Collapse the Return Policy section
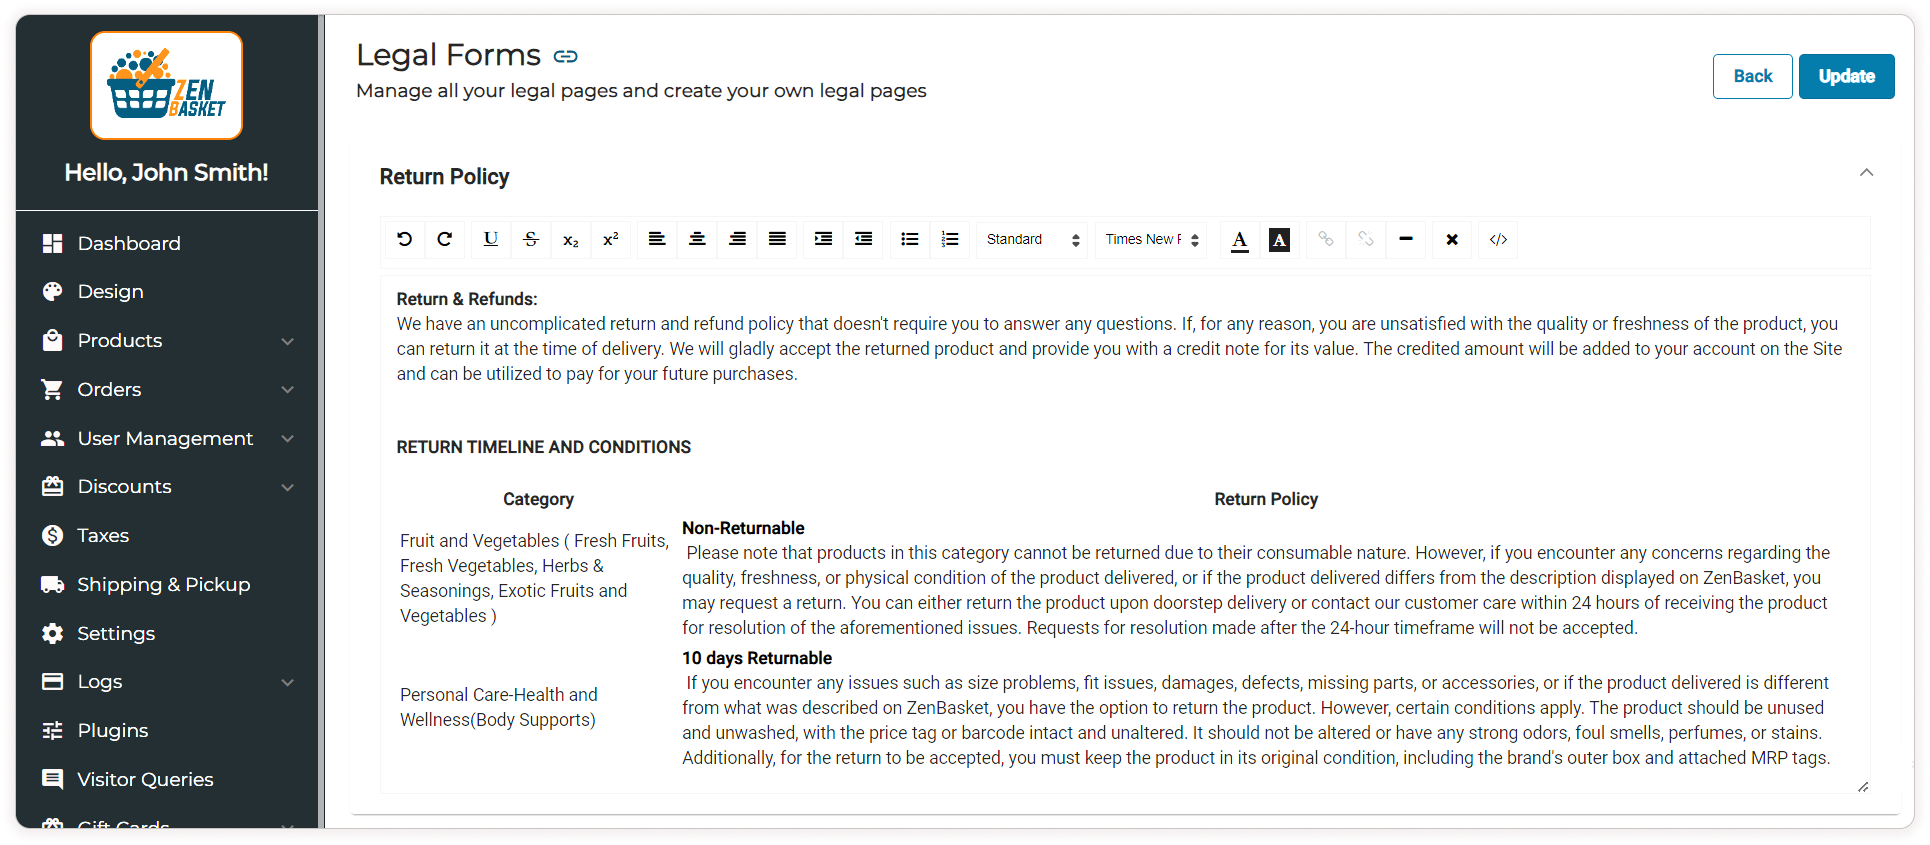Viewport: 1930px width, 845px height. pos(1865,173)
